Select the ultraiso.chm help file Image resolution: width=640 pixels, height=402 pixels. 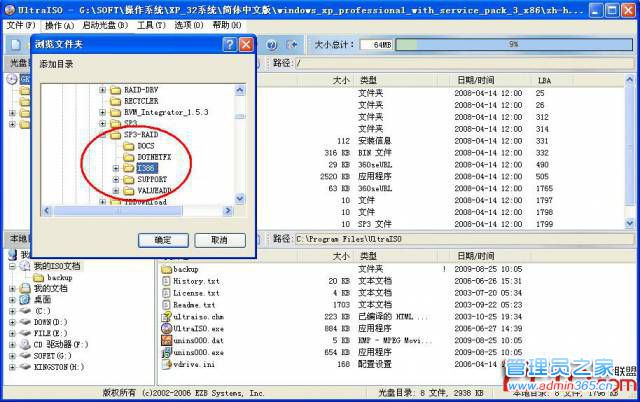pos(193,316)
